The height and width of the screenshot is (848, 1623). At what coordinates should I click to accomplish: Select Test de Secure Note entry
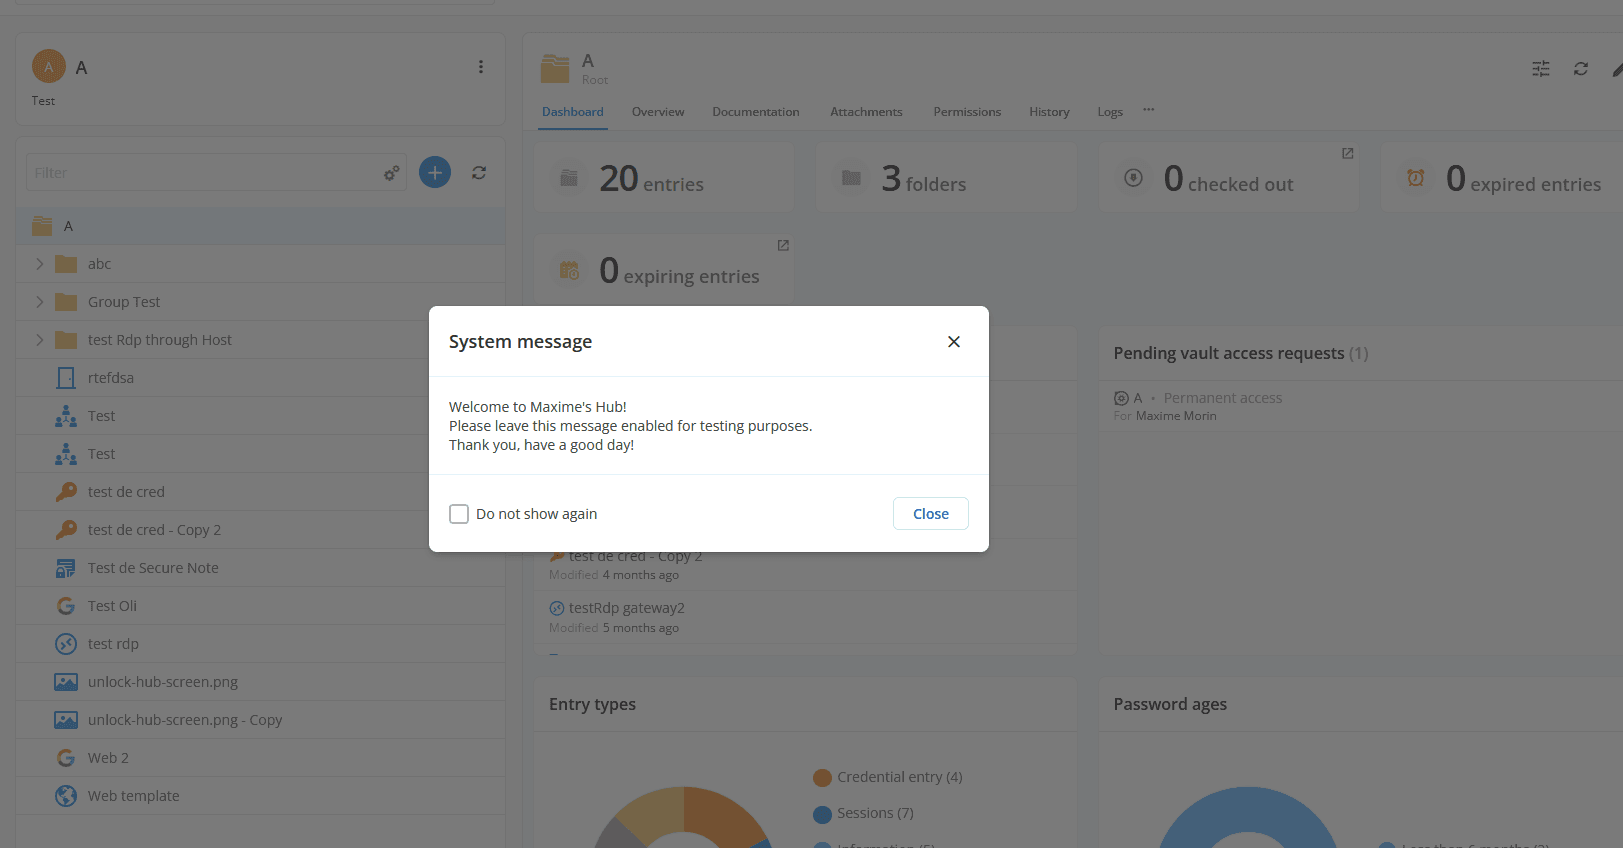[153, 568]
